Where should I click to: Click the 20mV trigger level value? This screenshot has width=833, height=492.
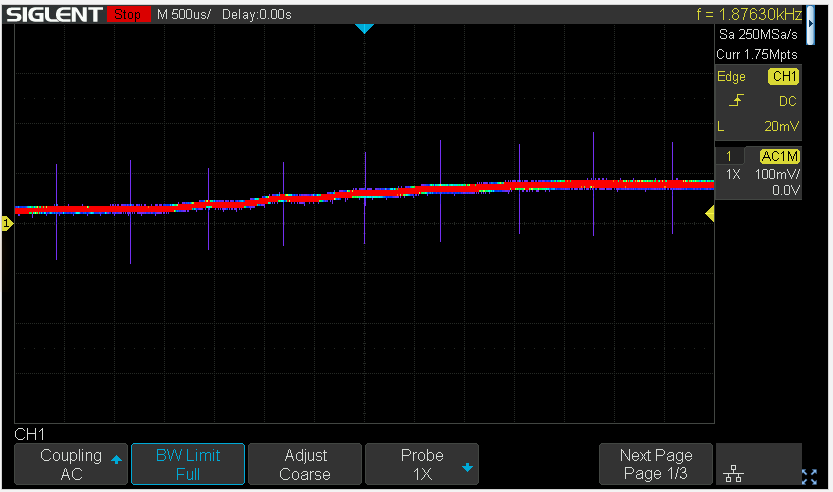(781, 126)
